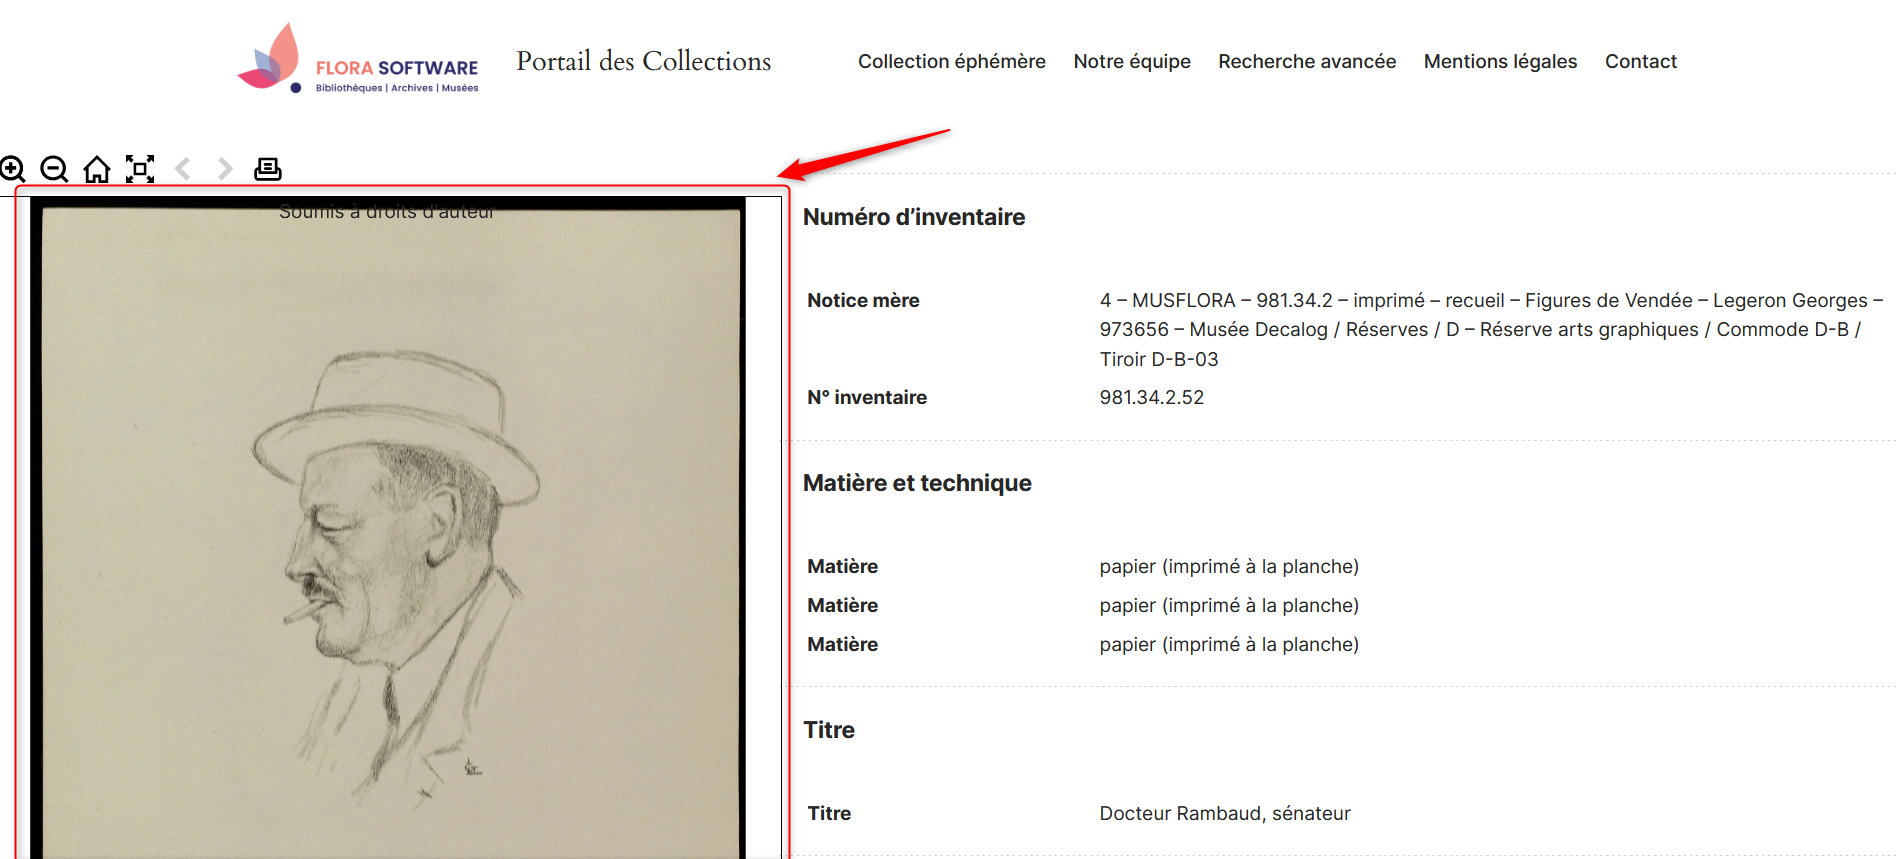
Task: Open Mentions légales page
Action: pyautogui.click(x=1500, y=61)
